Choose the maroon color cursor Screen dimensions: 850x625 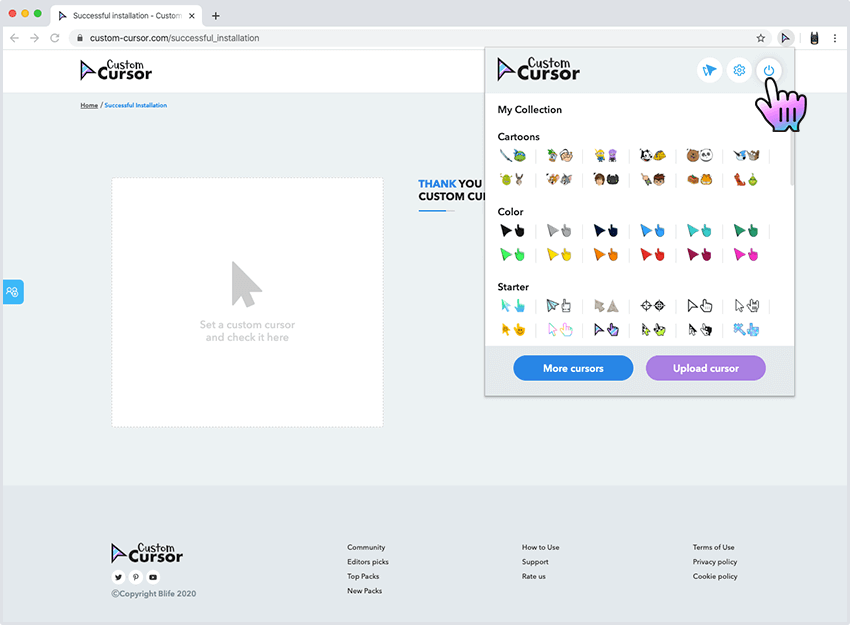tap(699, 255)
